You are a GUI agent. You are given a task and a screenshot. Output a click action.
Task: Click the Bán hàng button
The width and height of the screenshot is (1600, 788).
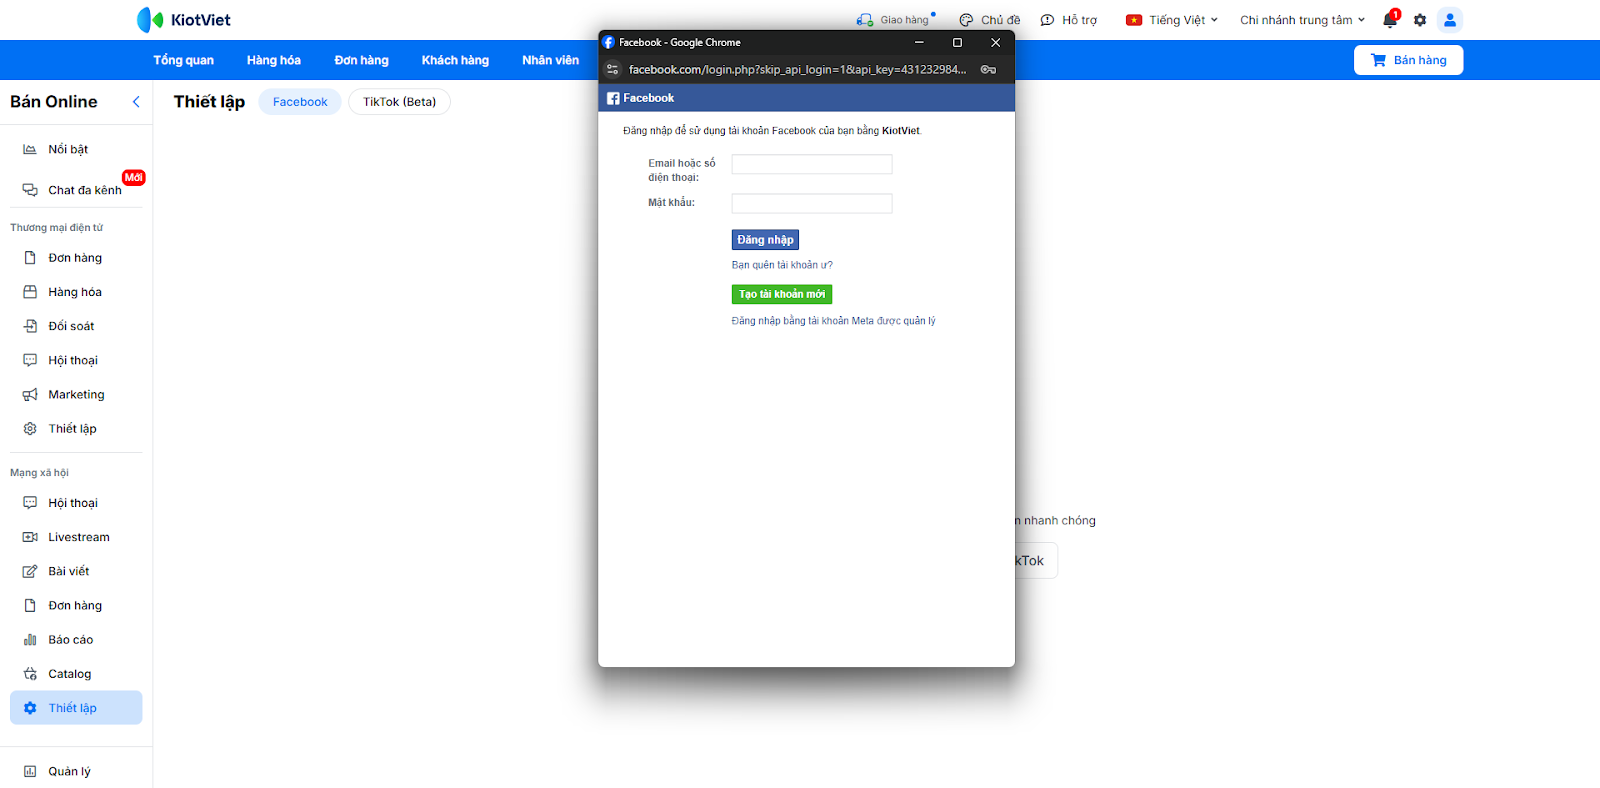point(1408,60)
